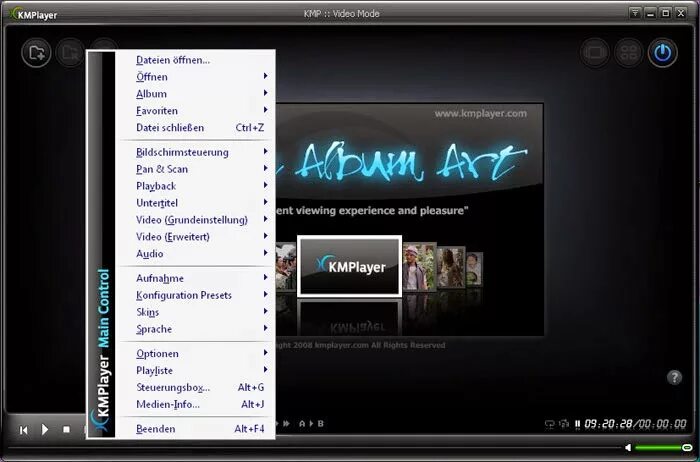Toggle the repeat mode icon
Image resolution: width=700 pixels, height=462 pixels.
click(x=550, y=424)
